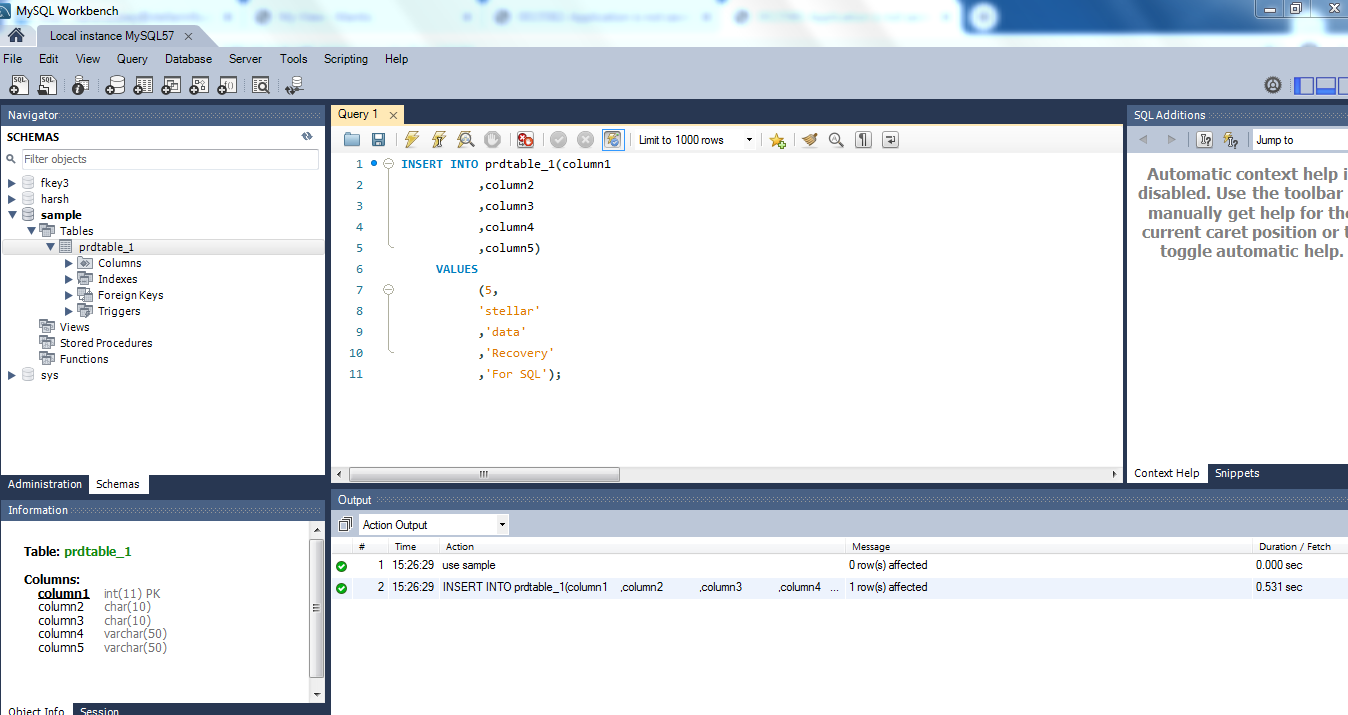
Task: Open the Database menu
Action: coord(188,59)
